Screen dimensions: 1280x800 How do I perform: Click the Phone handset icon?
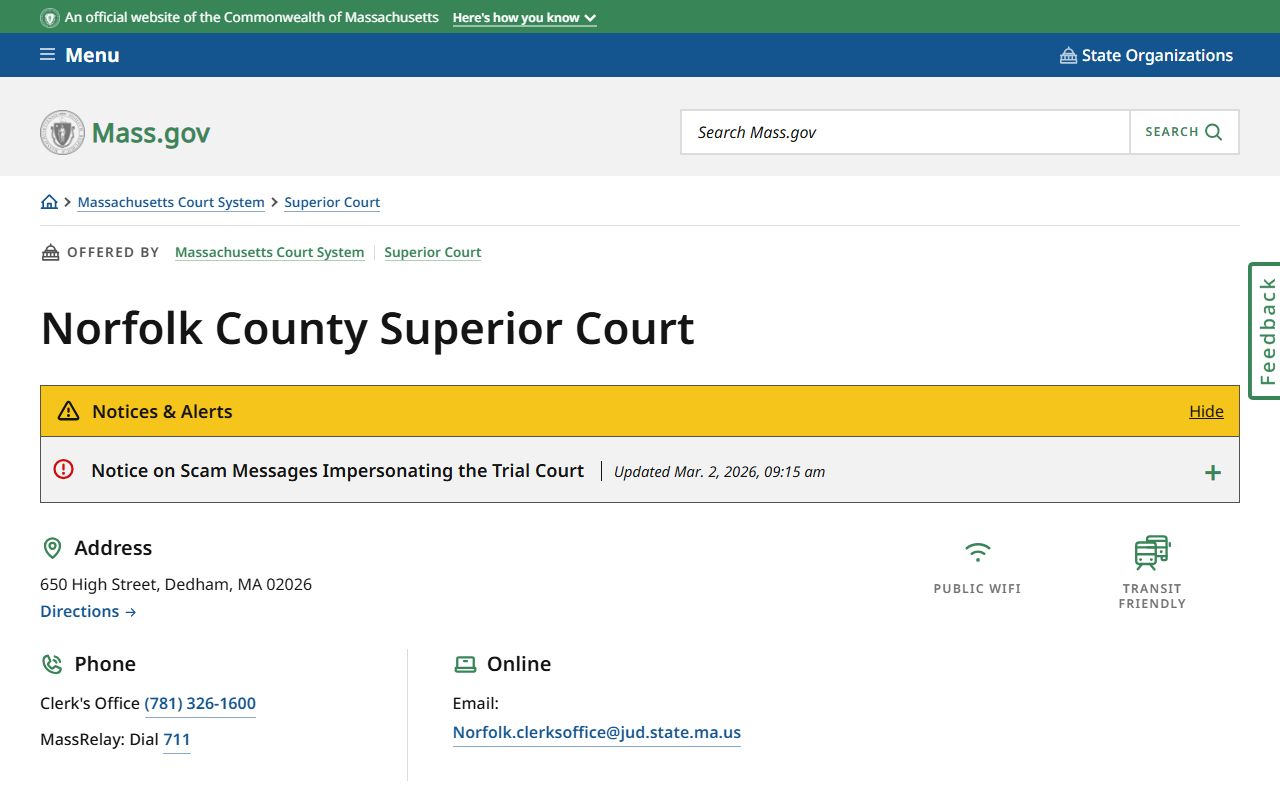pyautogui.click(x=52, y=664)
